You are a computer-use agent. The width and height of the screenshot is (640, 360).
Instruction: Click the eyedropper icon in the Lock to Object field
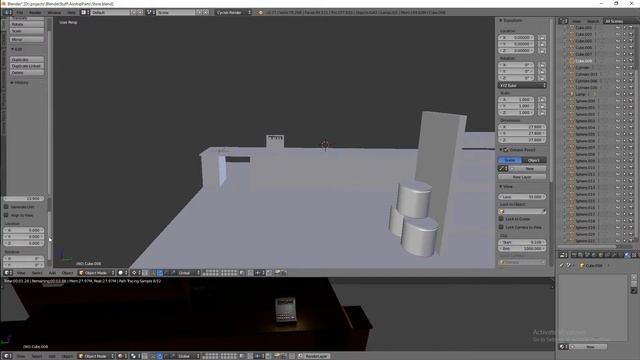point(543,211)
